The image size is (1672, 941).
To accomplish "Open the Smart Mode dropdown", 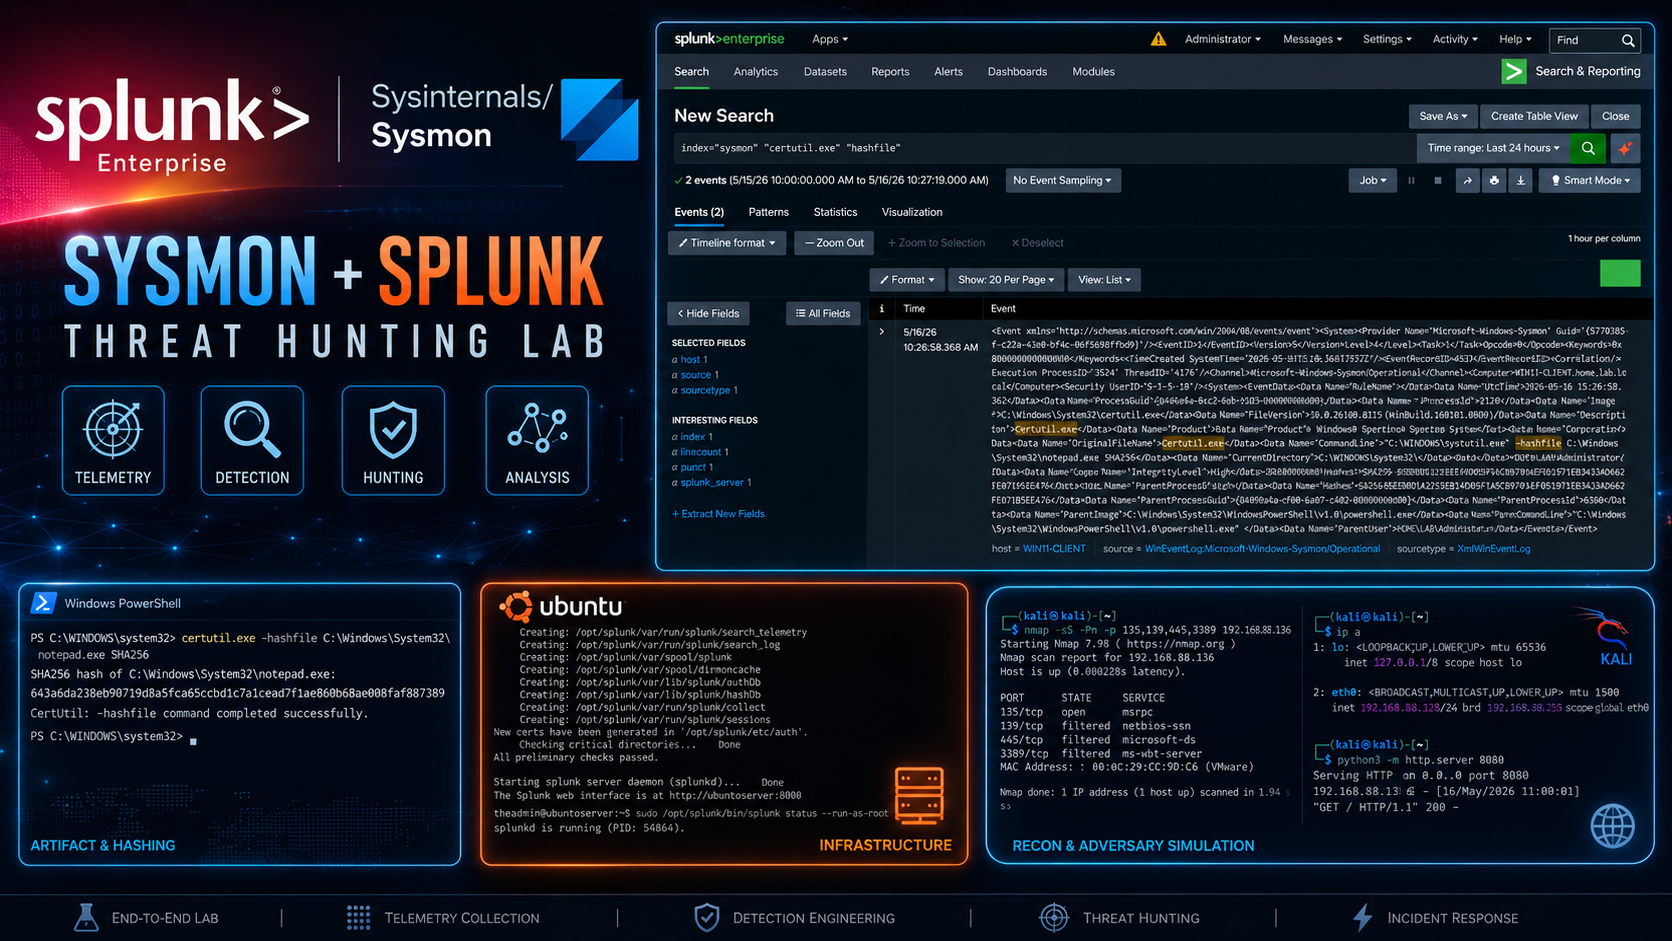I will click(1590, 181).
